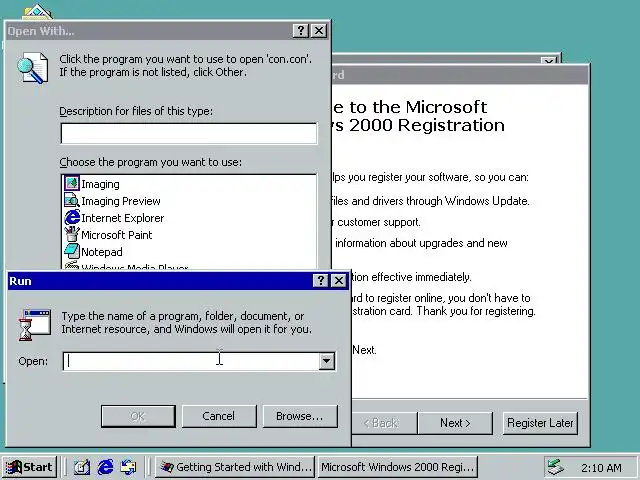640x480 pixels.
Task: Click the Help question mark in Open With
Action: [300, 31]
